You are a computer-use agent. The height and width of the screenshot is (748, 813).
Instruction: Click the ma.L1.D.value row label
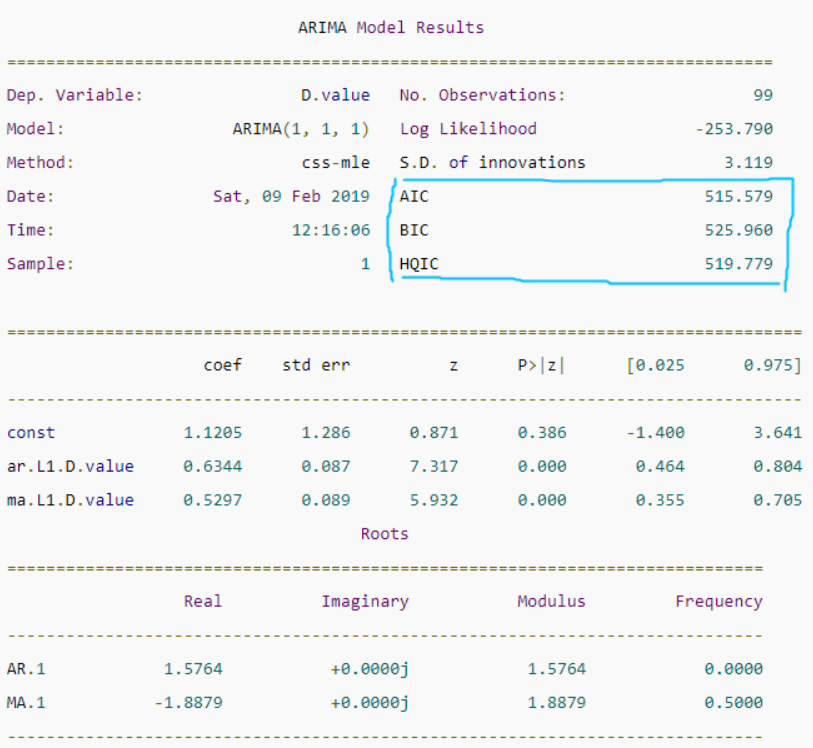click(x=70, y=500)
